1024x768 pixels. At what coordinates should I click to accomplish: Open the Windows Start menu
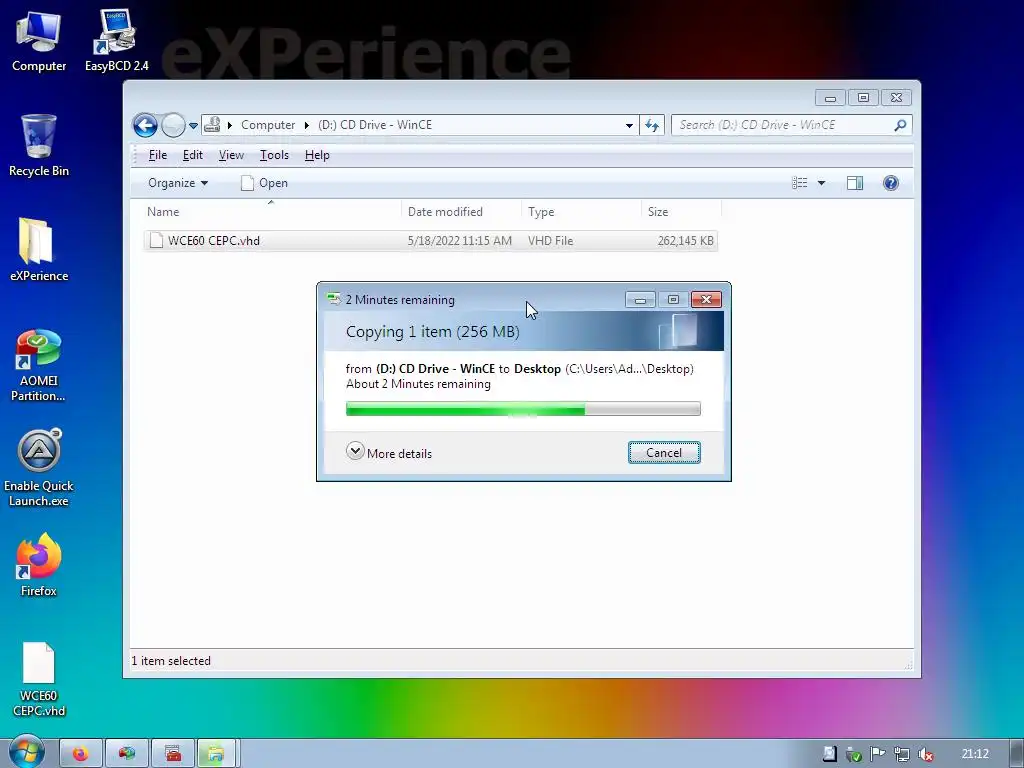coord(27,751)
